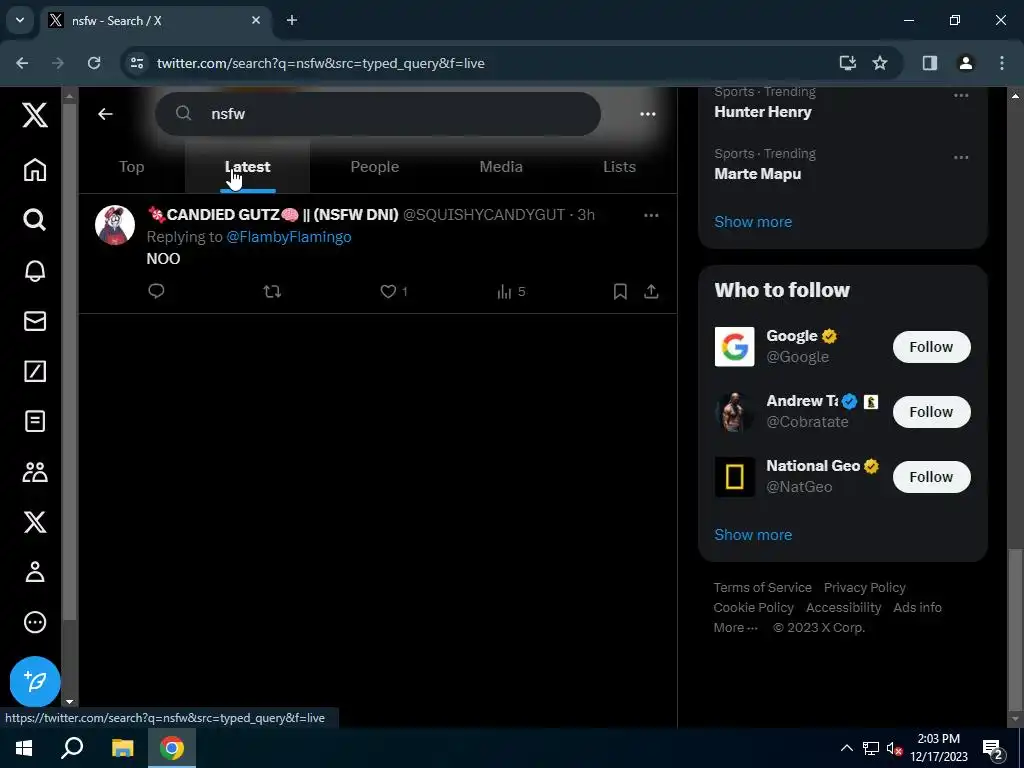Open More circle-ellipsis sidebar icon
1024x768 pixels.
(x=35, y=622)
